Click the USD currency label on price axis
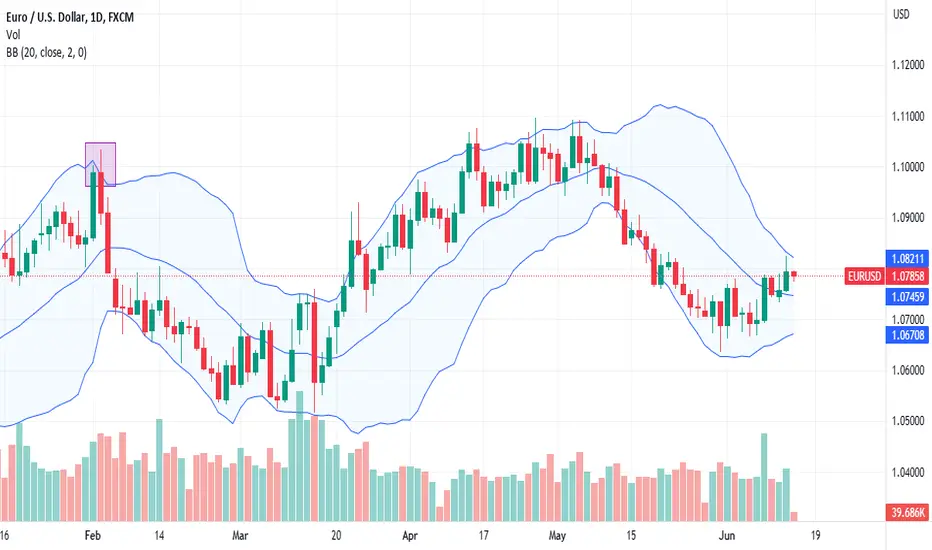This screenshot has width=932, height=550. click(901, 14)
